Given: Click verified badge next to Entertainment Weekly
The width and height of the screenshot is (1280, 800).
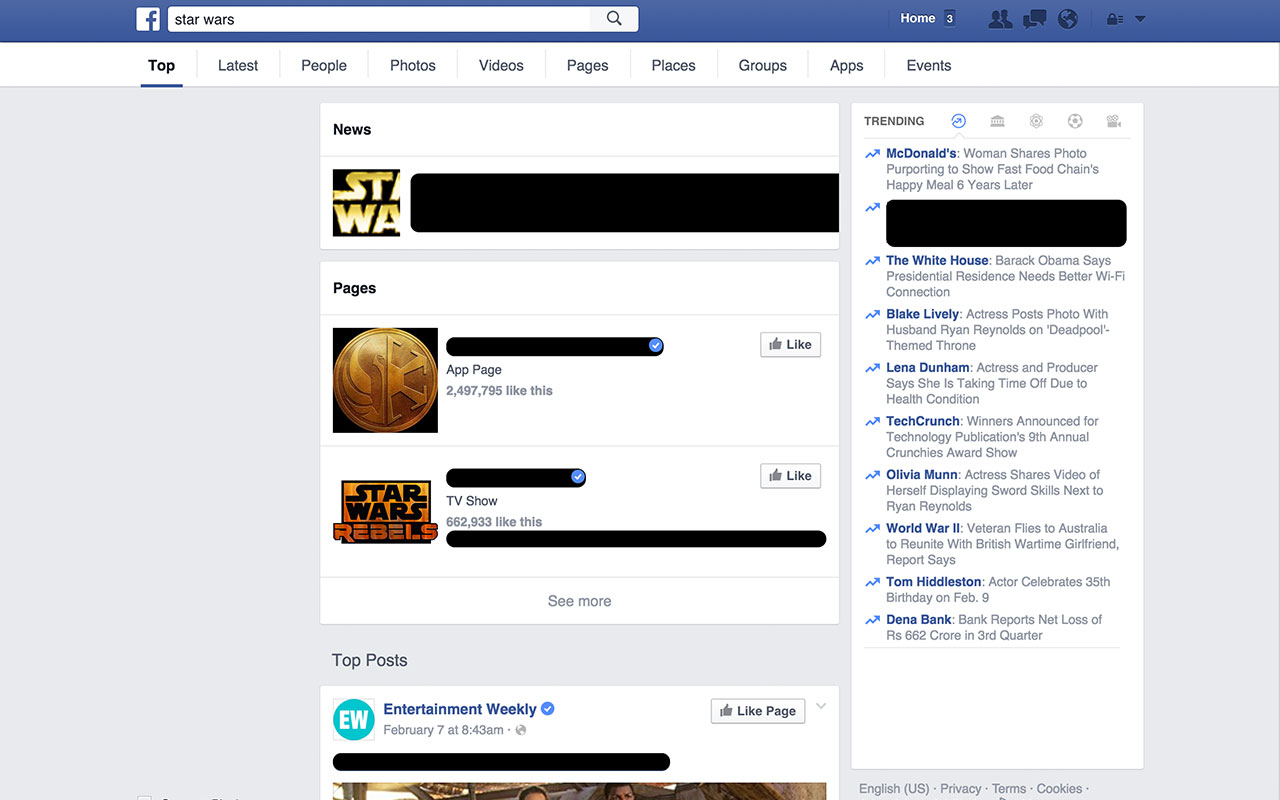Looking at the screenshot, I should click(548, 709).
